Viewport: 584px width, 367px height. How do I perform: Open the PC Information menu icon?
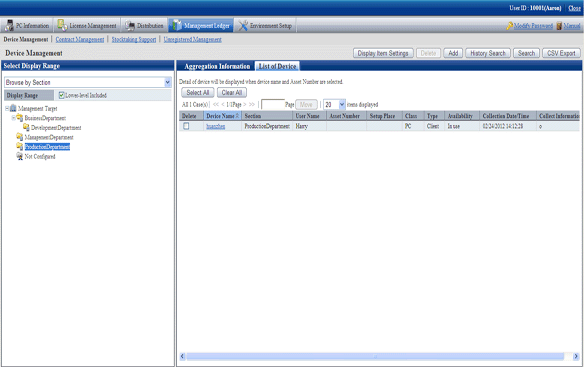tap(9, 25)
